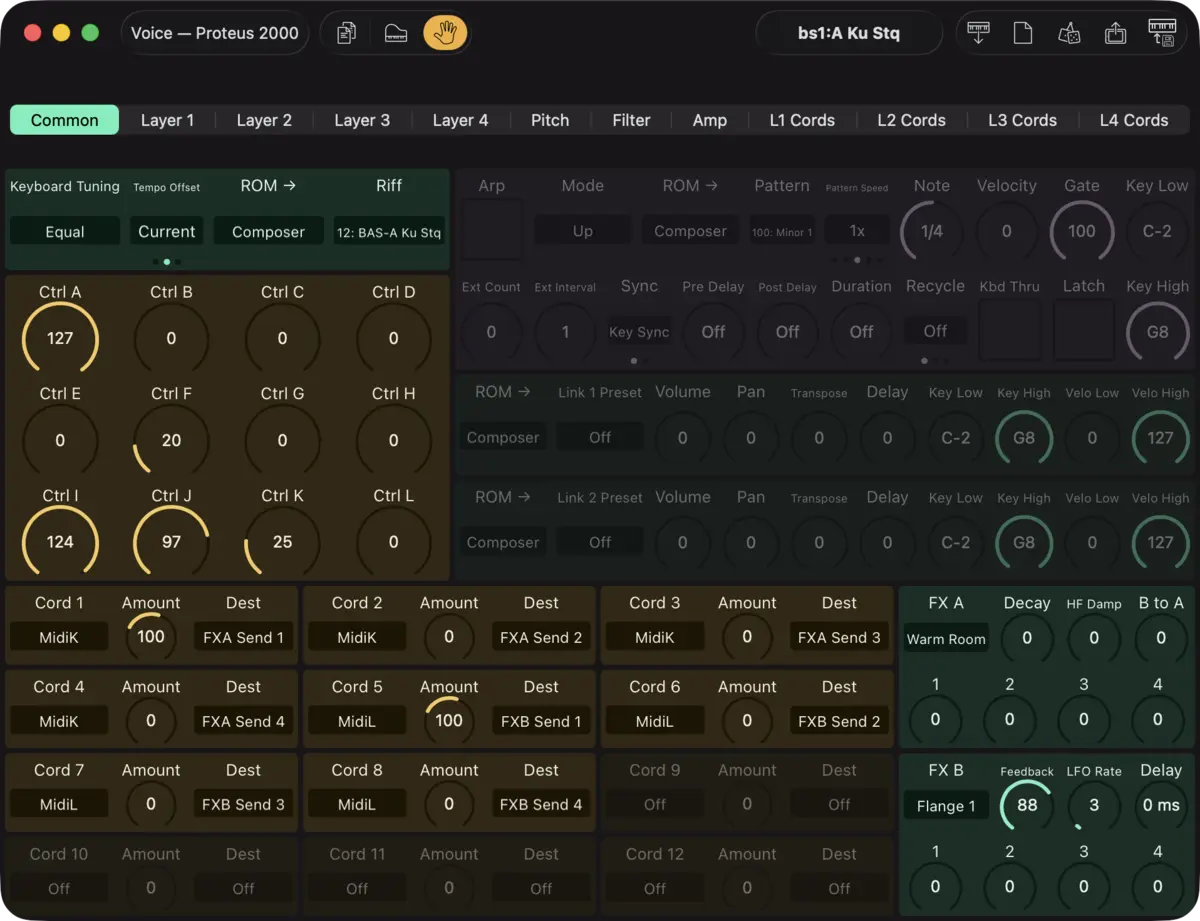1200x921 pixels.
Task: Switch to the Filter tab
Action: [631, 120]
